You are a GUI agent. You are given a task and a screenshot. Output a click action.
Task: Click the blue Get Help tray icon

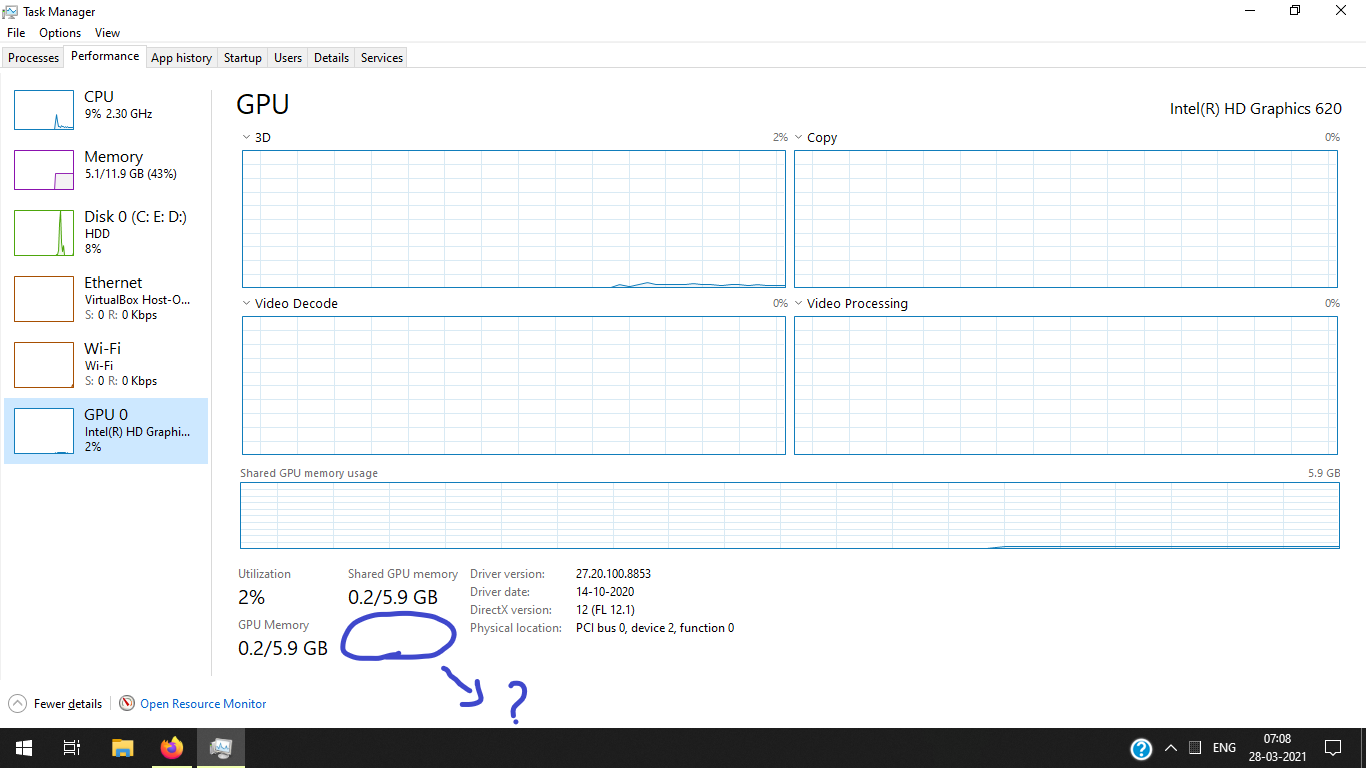click(1141, 747)
